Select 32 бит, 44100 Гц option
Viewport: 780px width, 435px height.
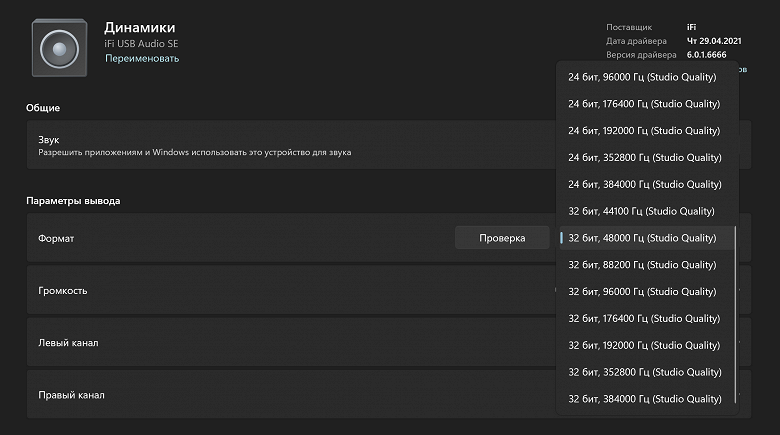(x=641, y=211)
